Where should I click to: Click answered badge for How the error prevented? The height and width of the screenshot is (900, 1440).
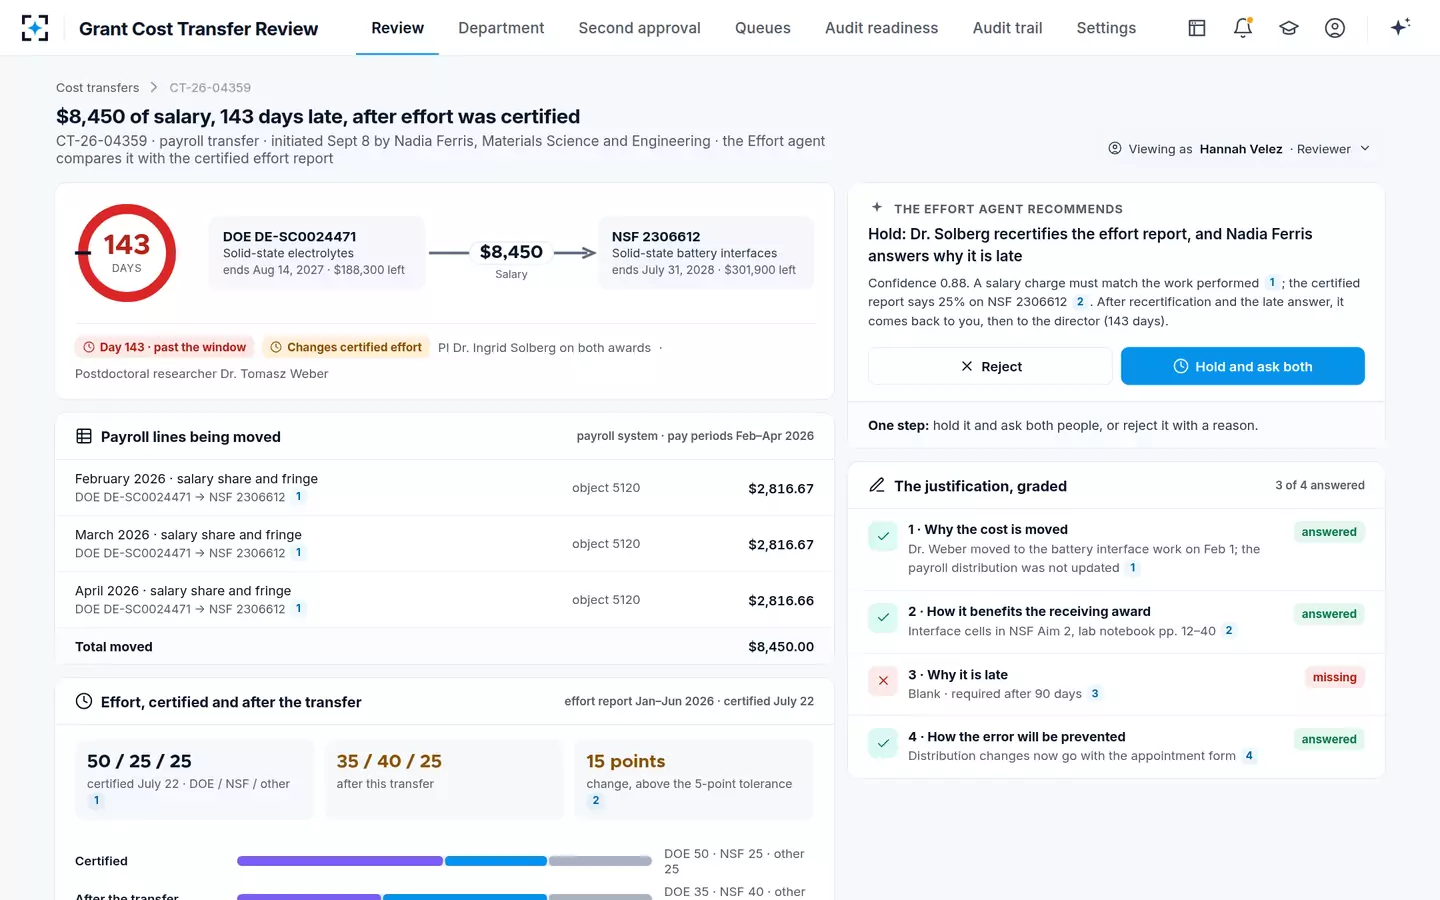1329,739
